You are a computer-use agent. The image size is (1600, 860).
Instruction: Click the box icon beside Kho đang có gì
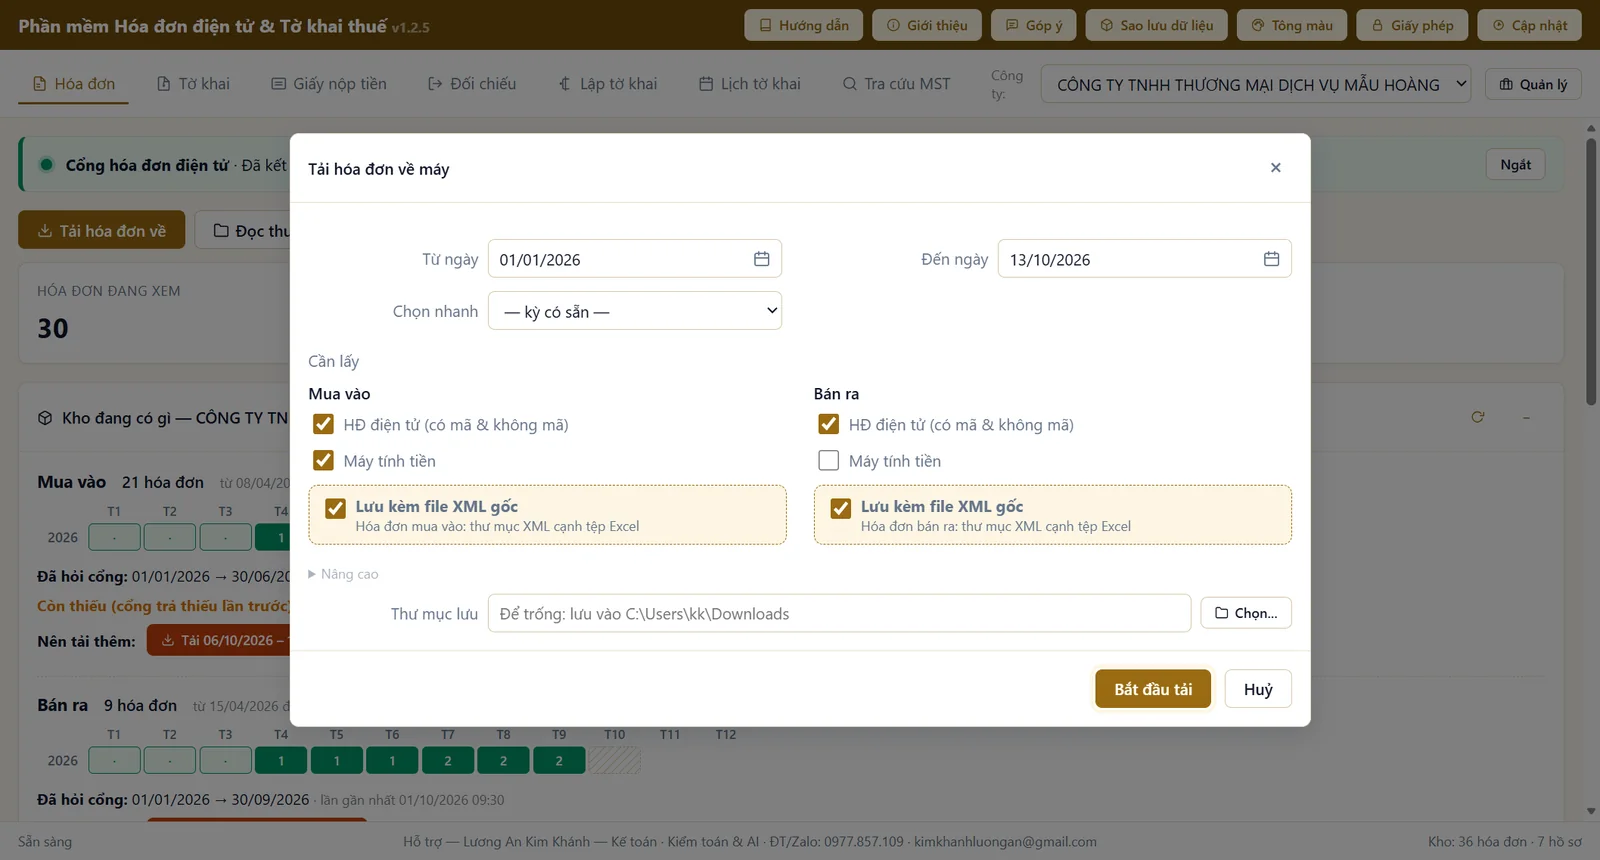[45, 418]
